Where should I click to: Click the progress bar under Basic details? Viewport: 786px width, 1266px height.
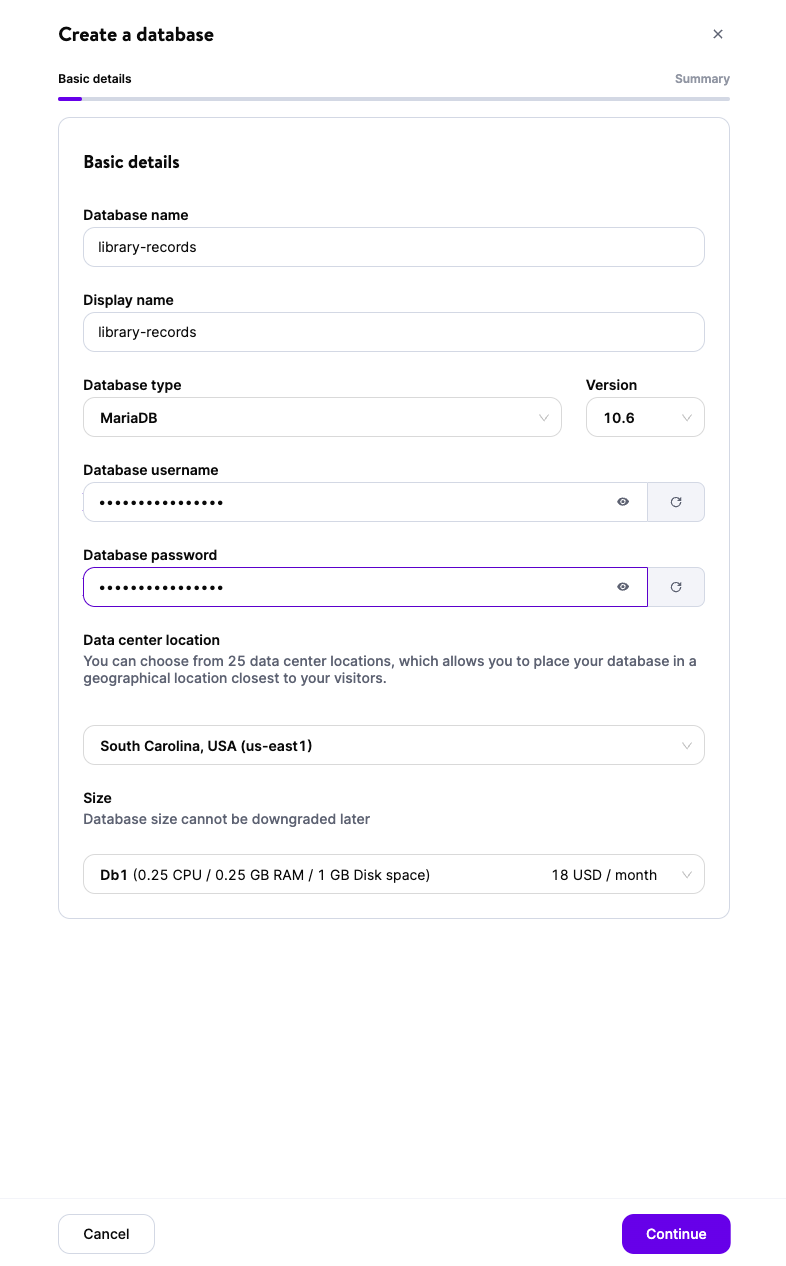click(393, 97)
